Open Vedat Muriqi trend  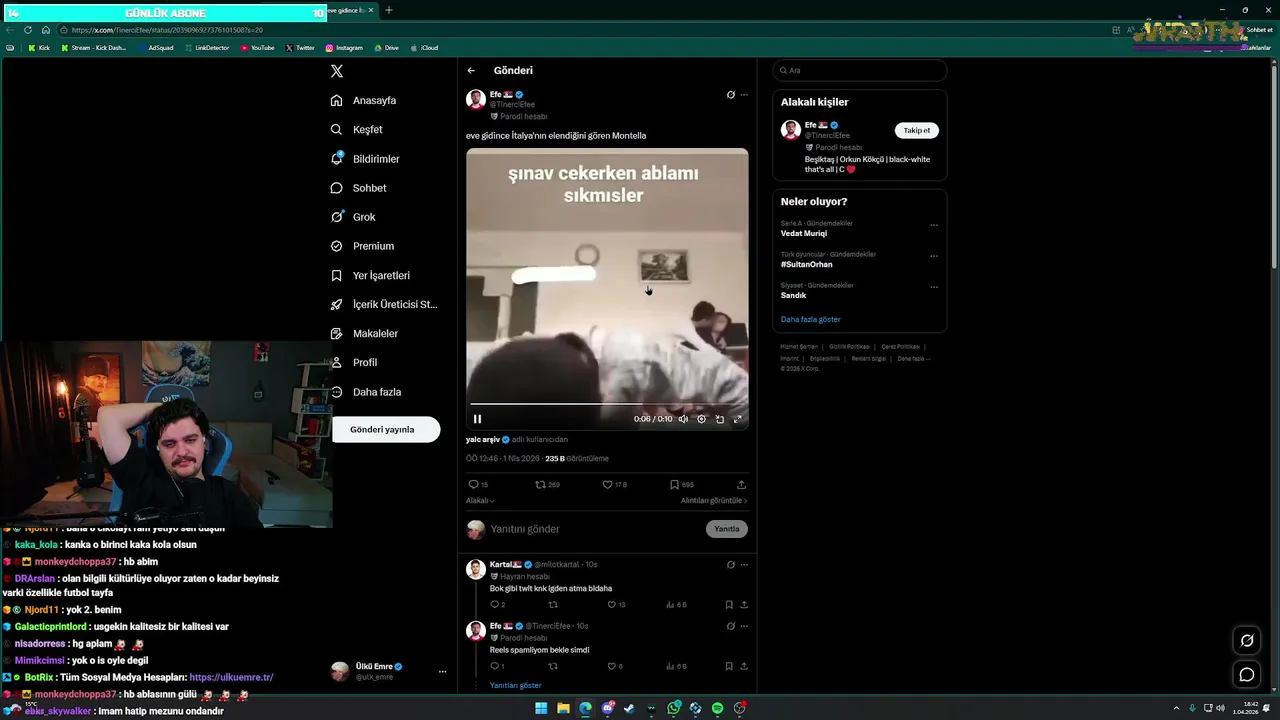(804, 234)
